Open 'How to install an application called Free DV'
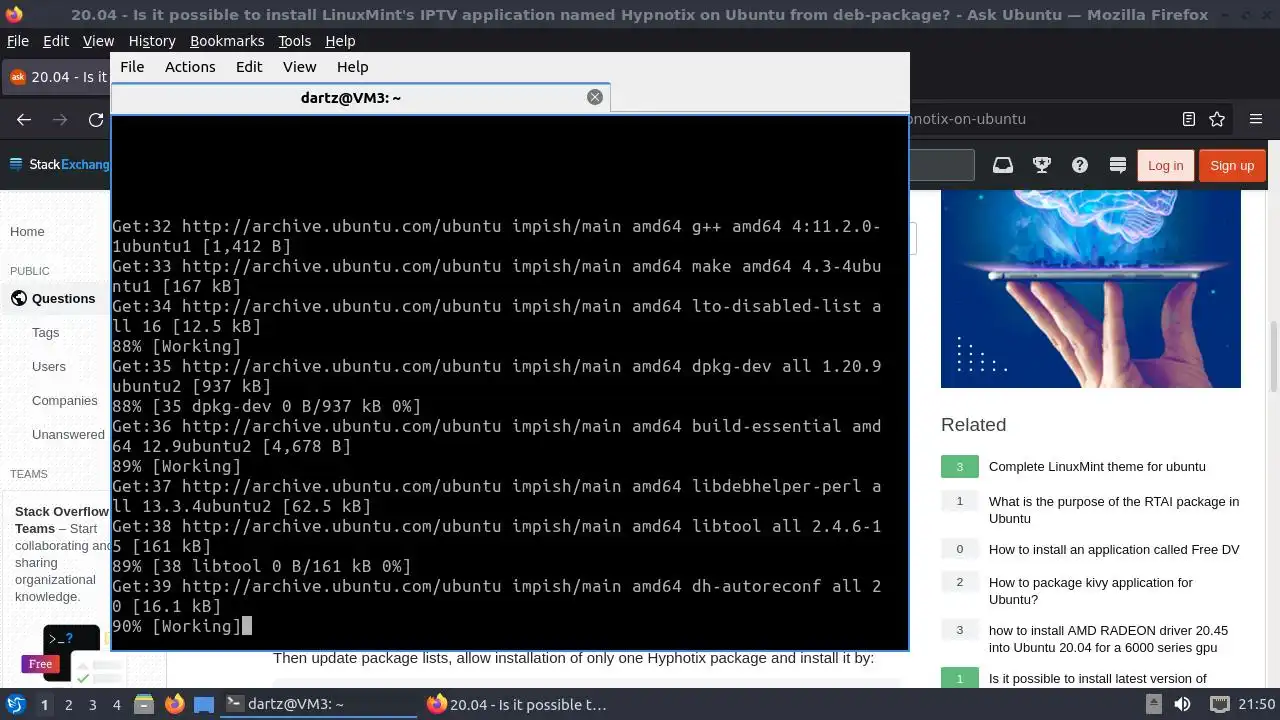The image size is (1280, 720). [1114, 549]
